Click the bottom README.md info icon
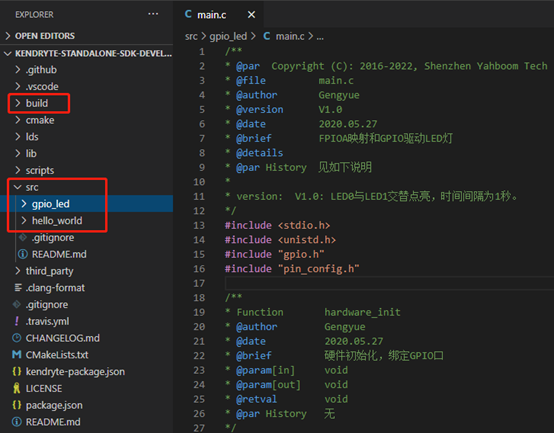Image resolution: width=554 pixels, height=433 pixels. tap(17, 422)
